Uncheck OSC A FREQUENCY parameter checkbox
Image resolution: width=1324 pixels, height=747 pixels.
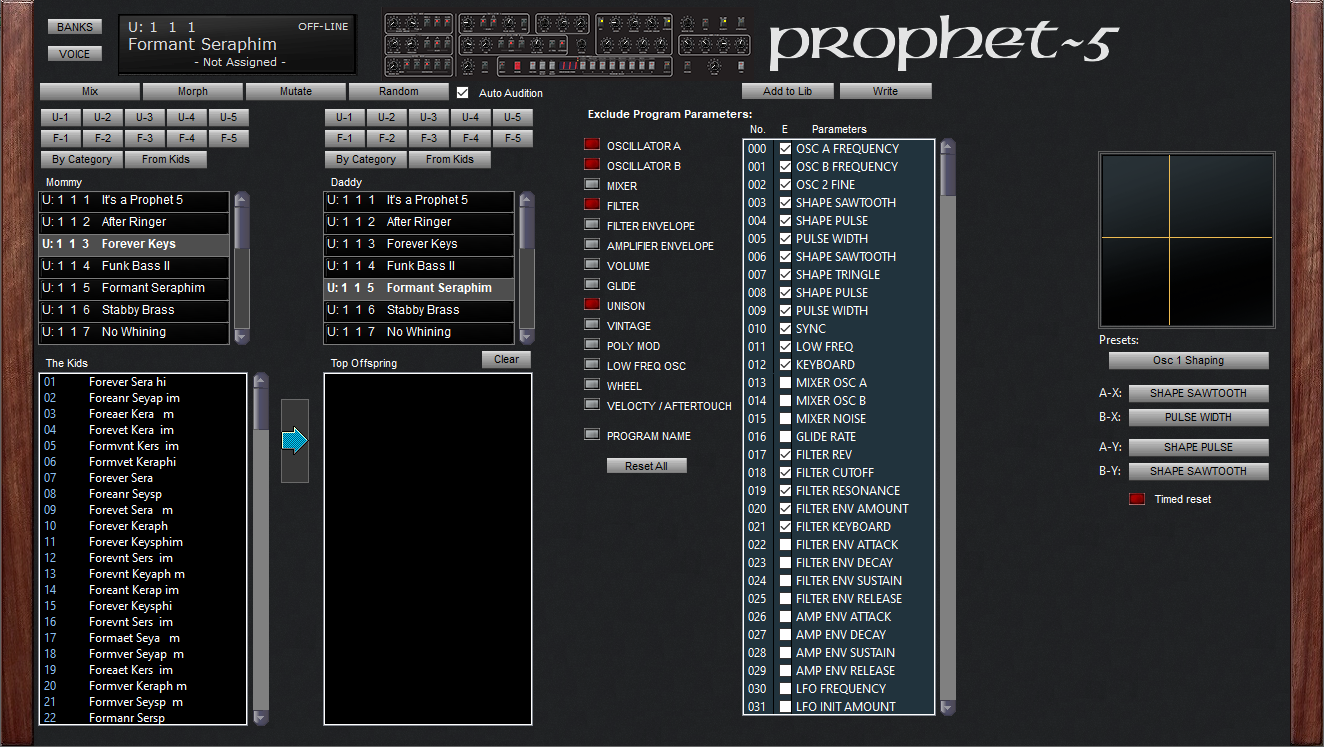[x=785, y=149]
